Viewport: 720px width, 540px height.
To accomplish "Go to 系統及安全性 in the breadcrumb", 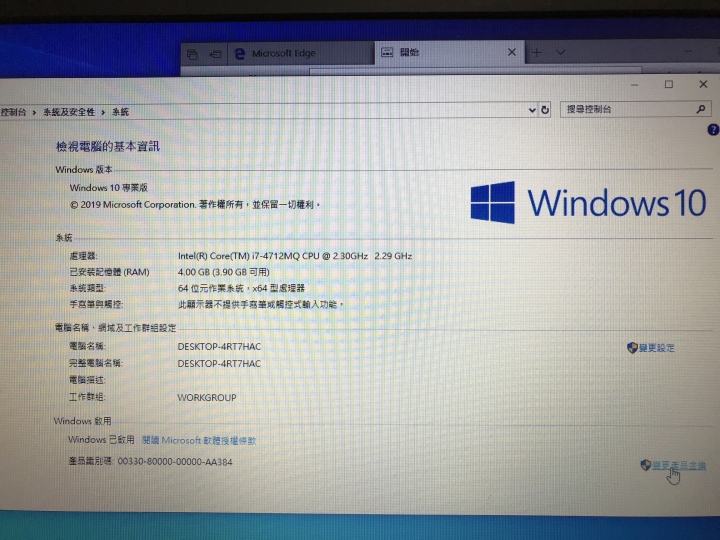I will click(x=69, y=112).
